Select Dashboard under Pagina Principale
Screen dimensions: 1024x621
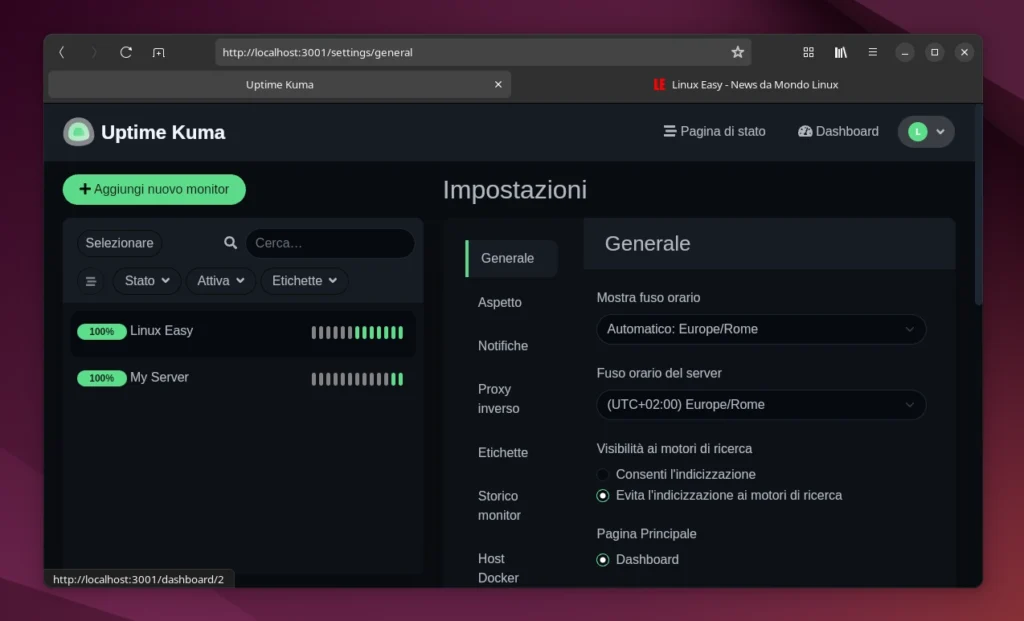603,560
